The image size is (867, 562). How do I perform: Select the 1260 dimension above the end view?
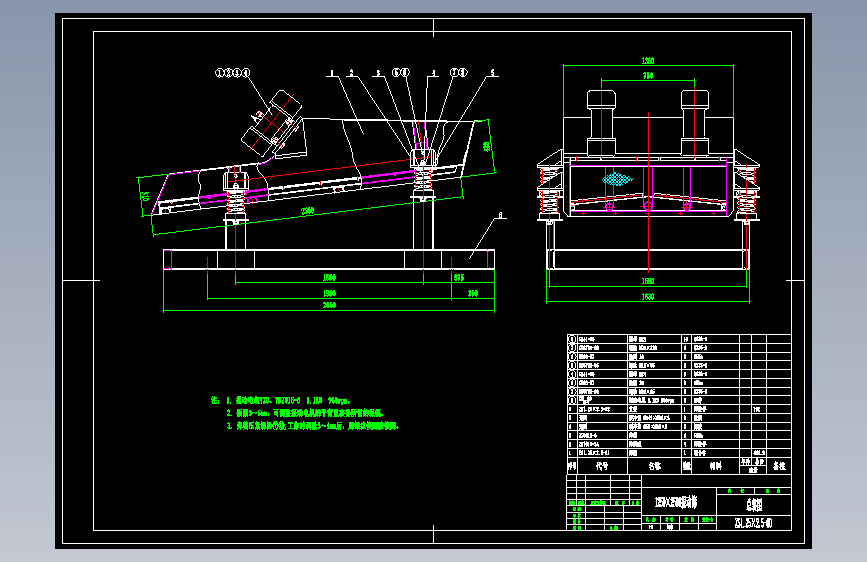click(648, 60)
